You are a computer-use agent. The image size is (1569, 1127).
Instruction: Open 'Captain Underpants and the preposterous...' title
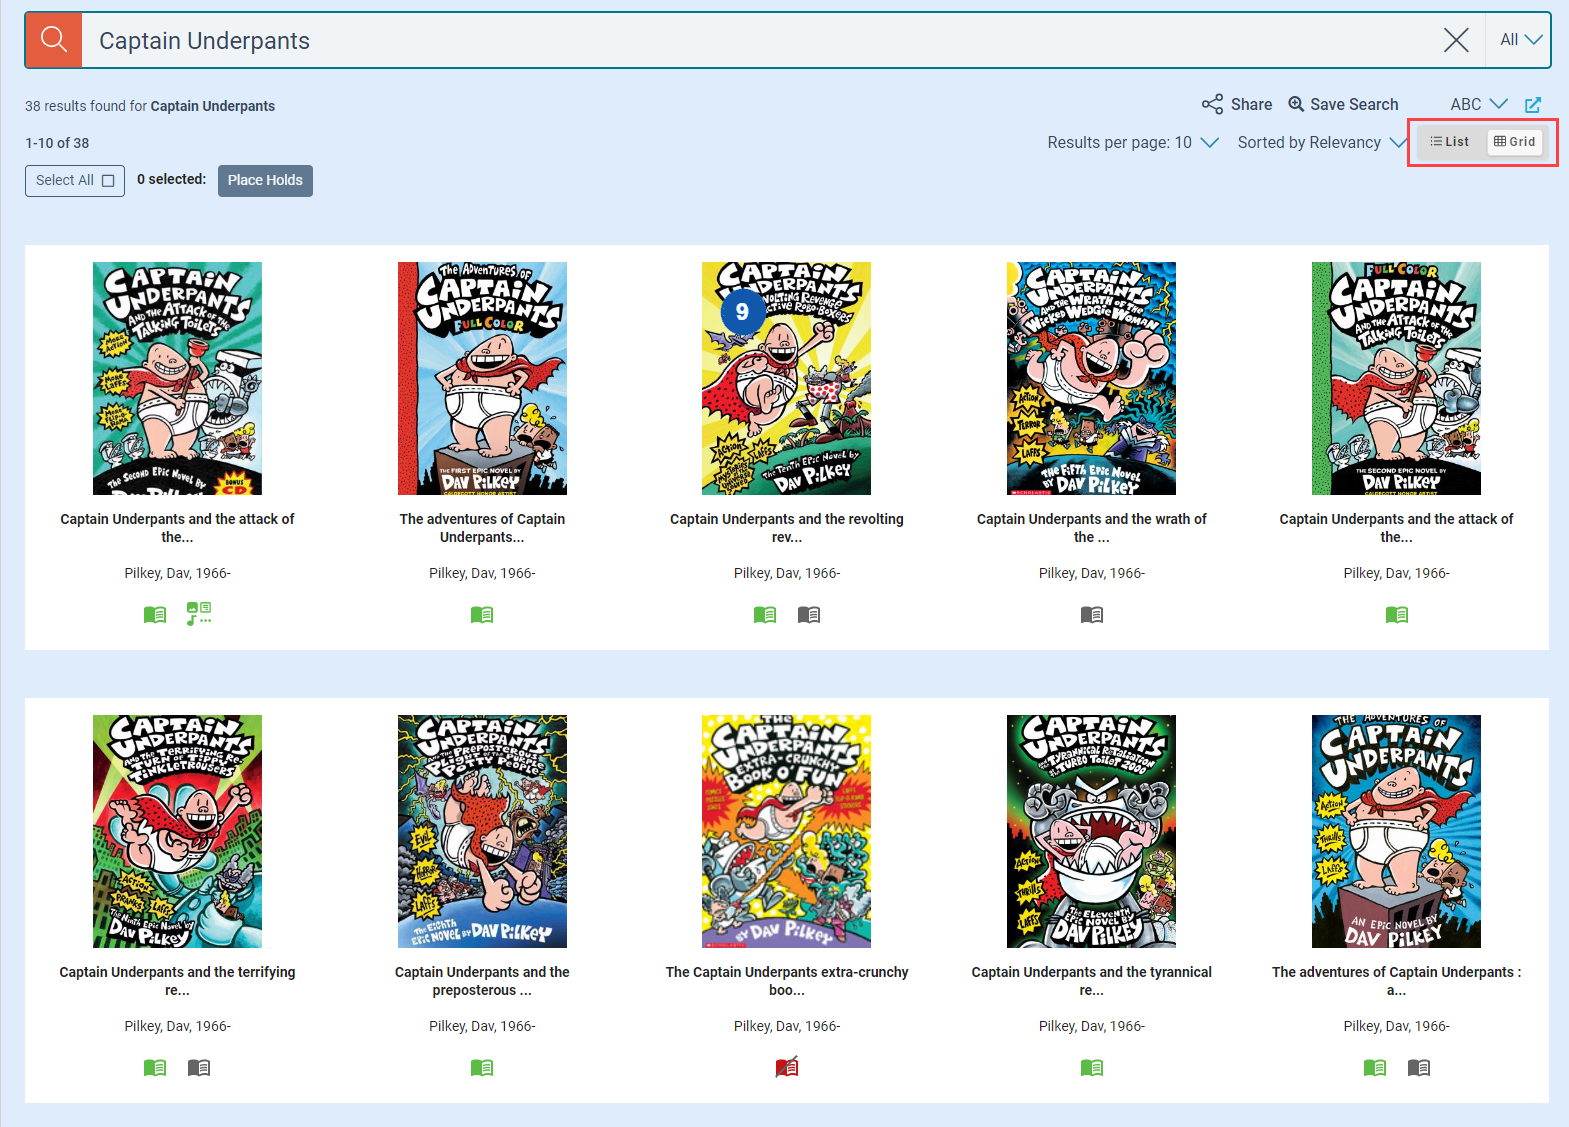[x=482, y=981]
